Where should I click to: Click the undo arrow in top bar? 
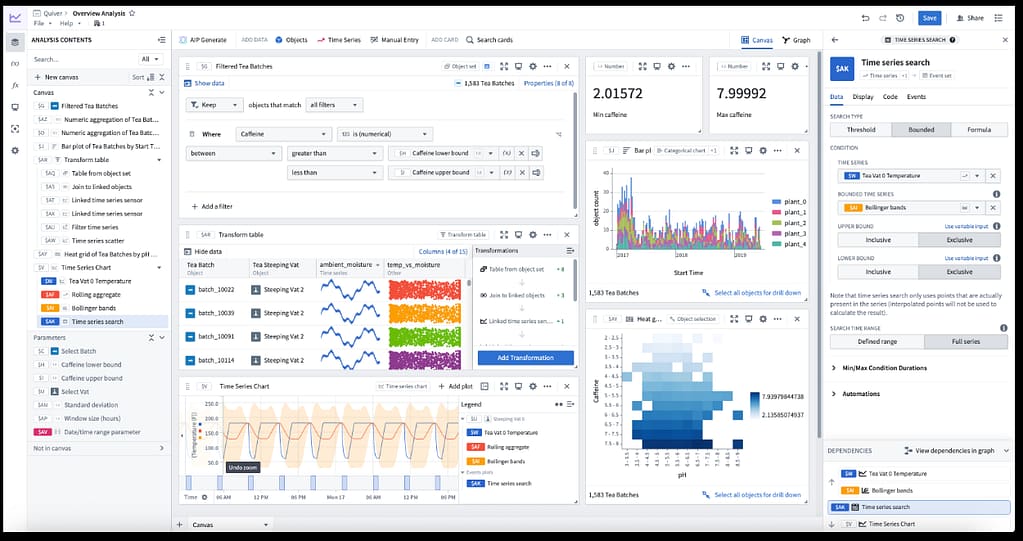pyautogui.click(x=865, y=18)
